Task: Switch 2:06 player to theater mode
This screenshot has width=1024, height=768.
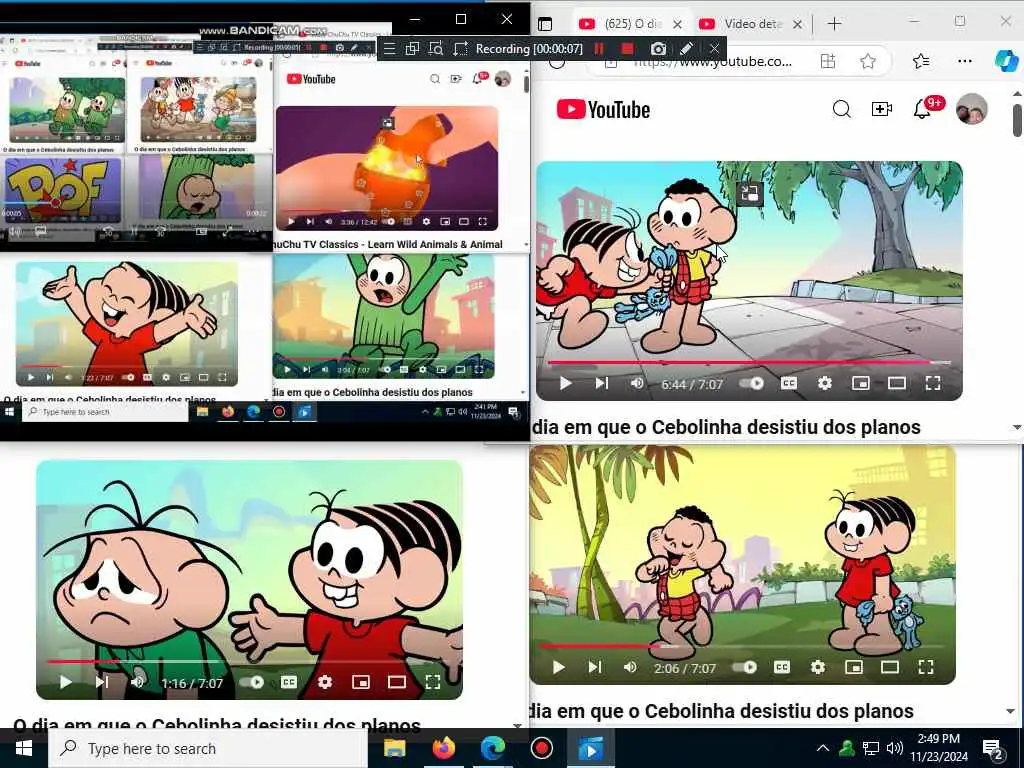Action: point(889,667)
